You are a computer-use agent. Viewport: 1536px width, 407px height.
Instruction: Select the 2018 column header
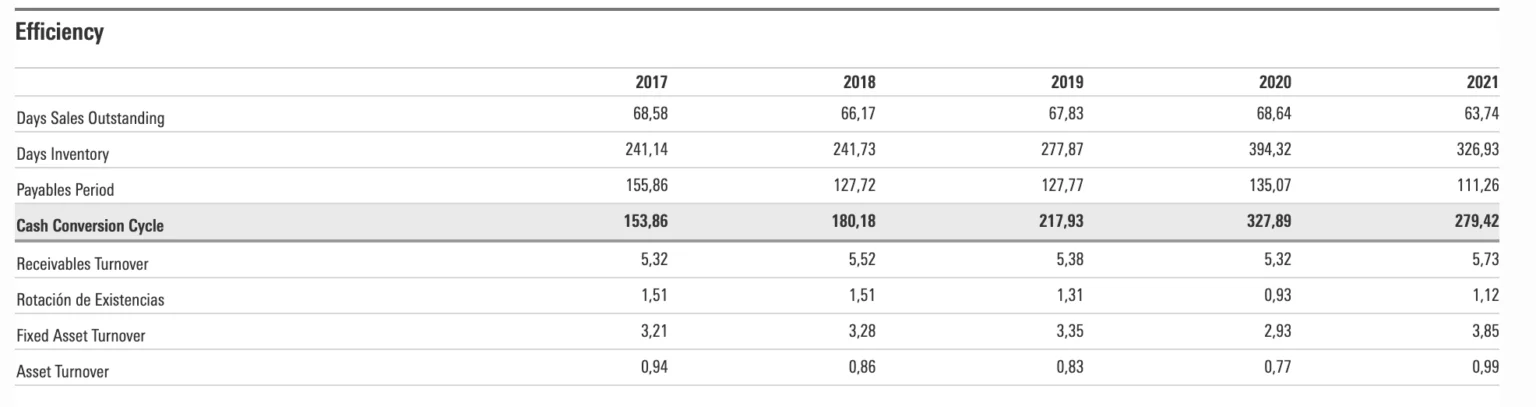(859, 82)
